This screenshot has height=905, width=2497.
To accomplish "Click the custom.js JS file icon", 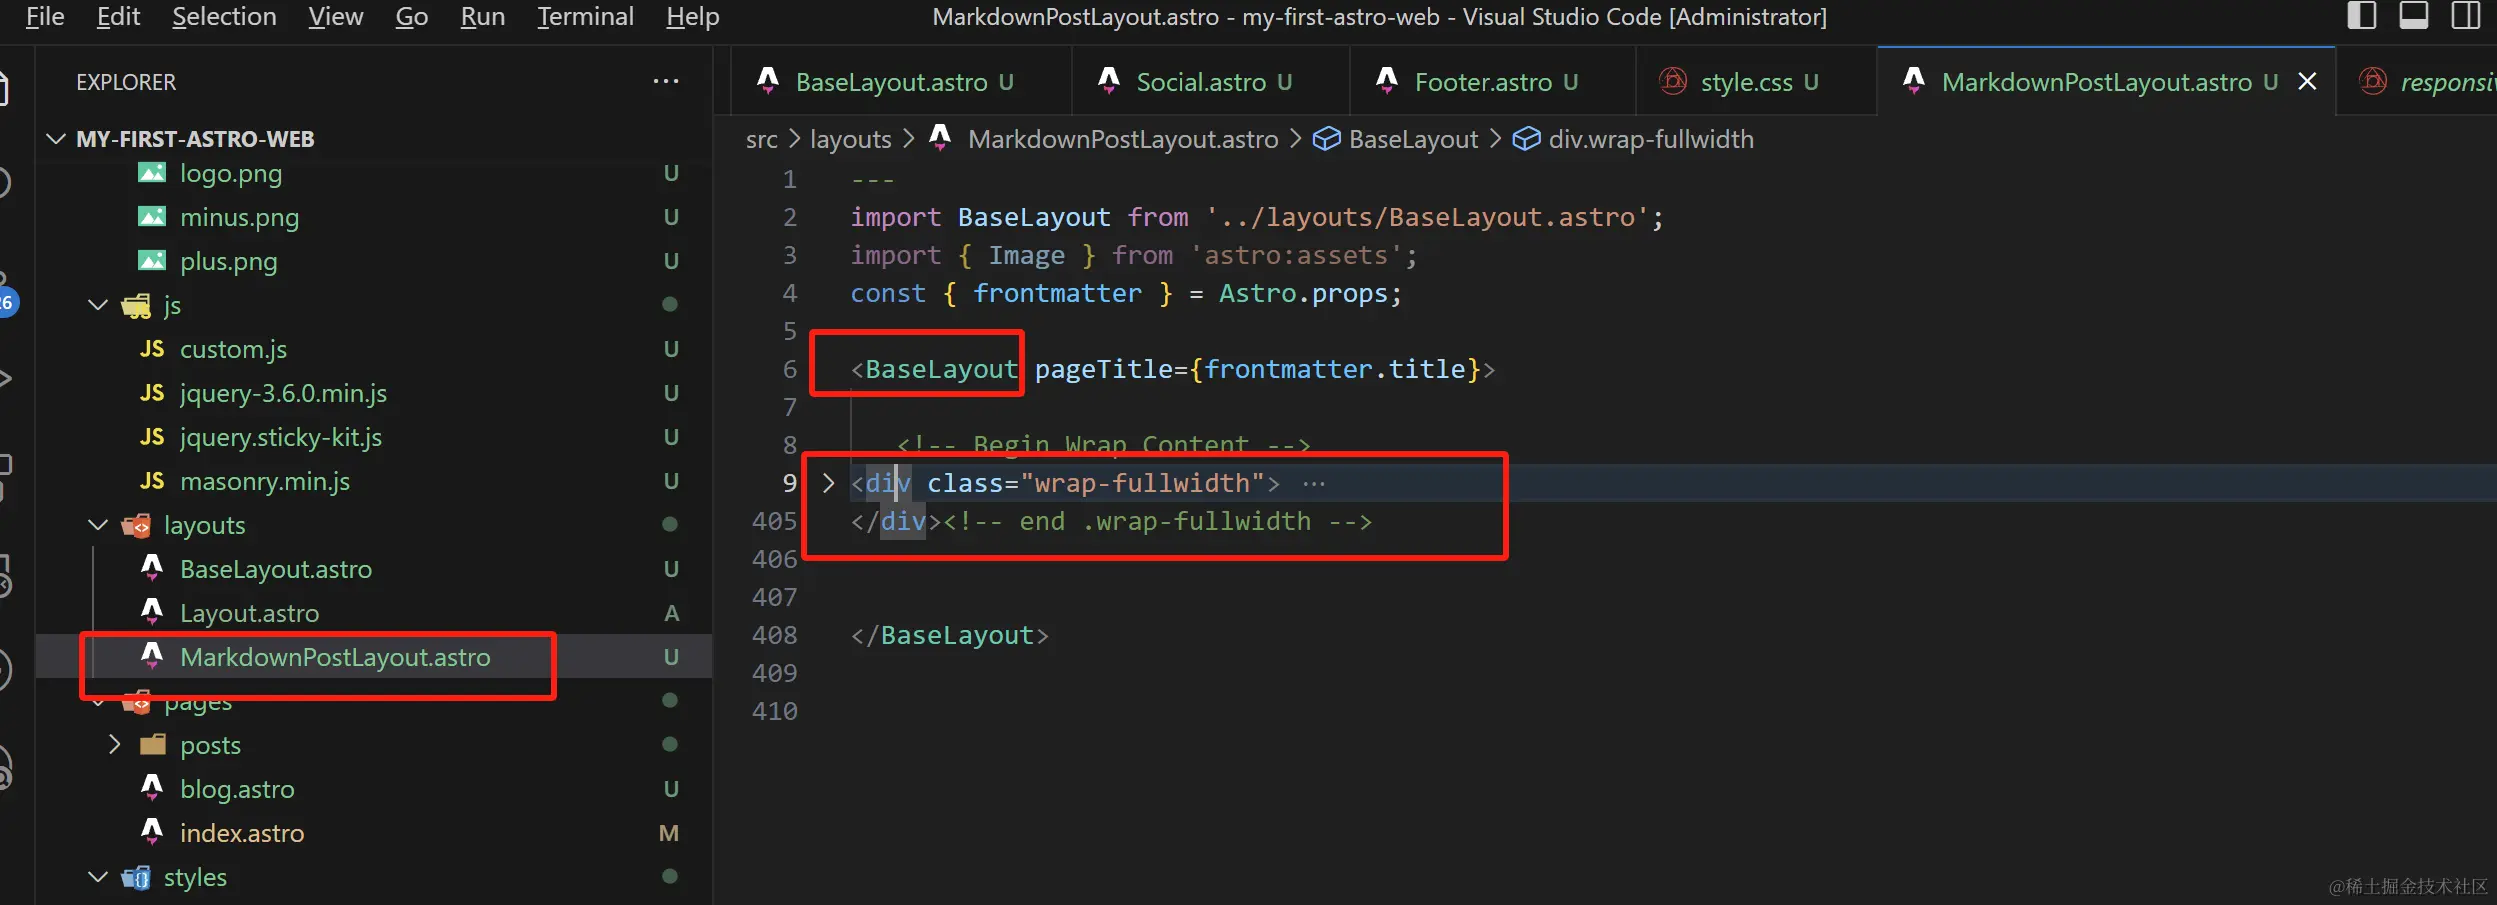I will coord(152,349).
